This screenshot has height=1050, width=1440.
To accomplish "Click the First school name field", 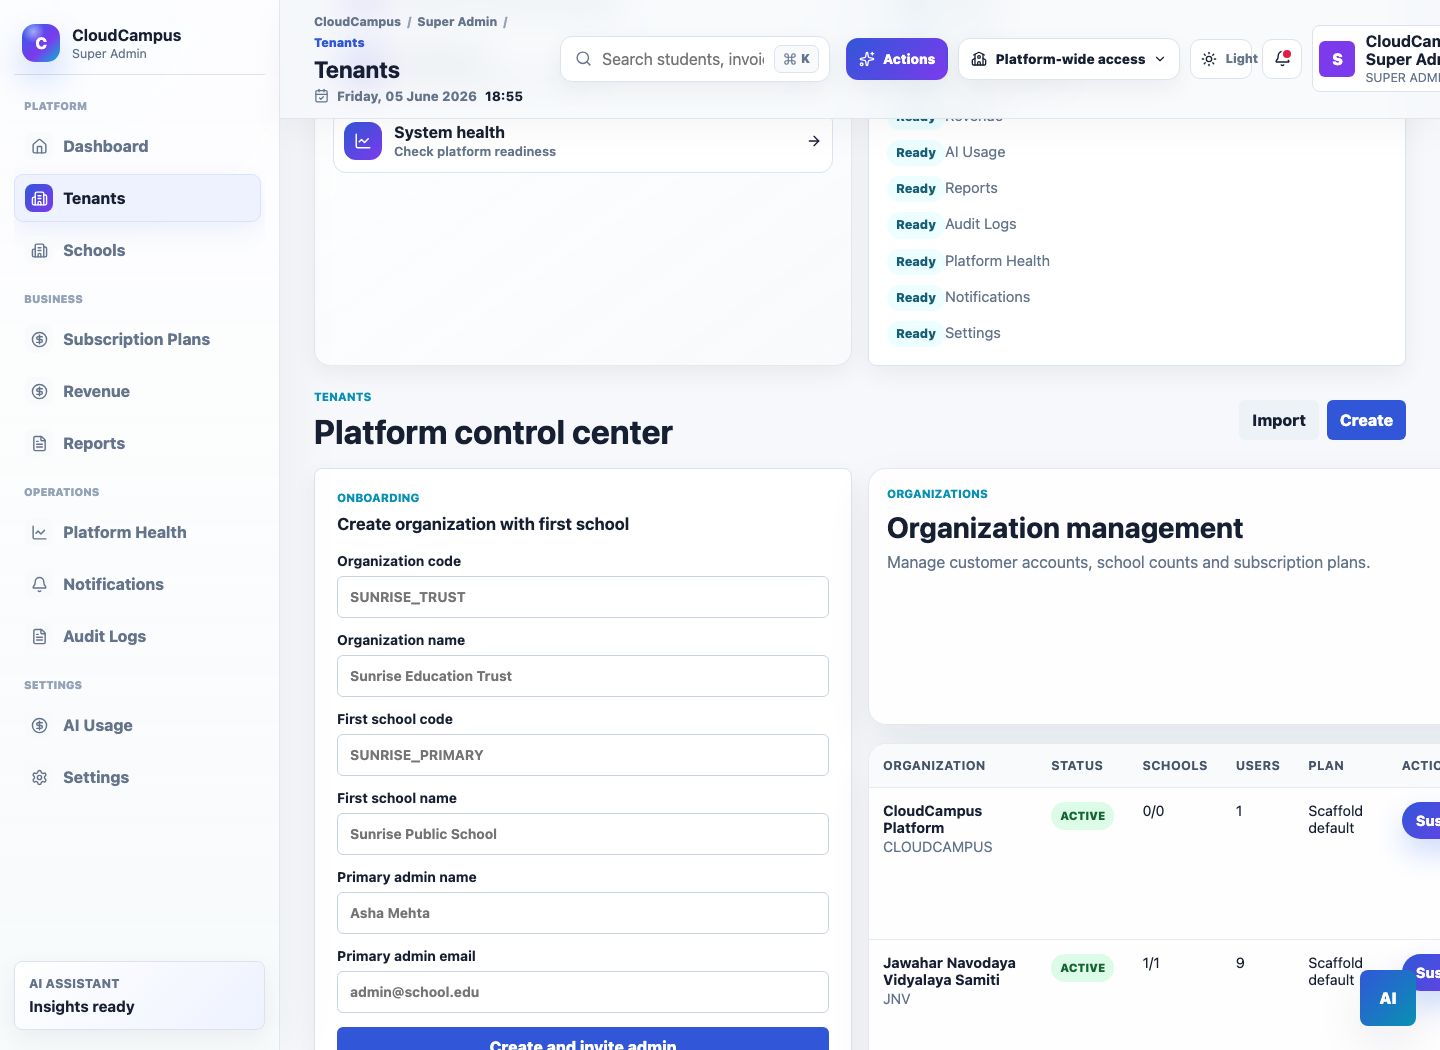I will [583, 834].
